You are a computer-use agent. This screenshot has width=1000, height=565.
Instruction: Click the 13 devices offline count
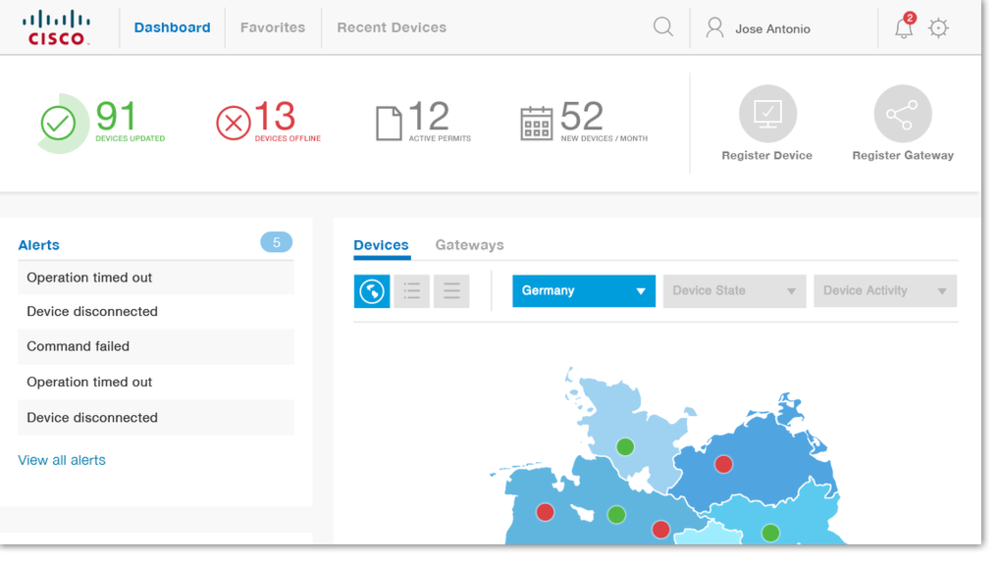pyautogui.click(x=275, y=116)
